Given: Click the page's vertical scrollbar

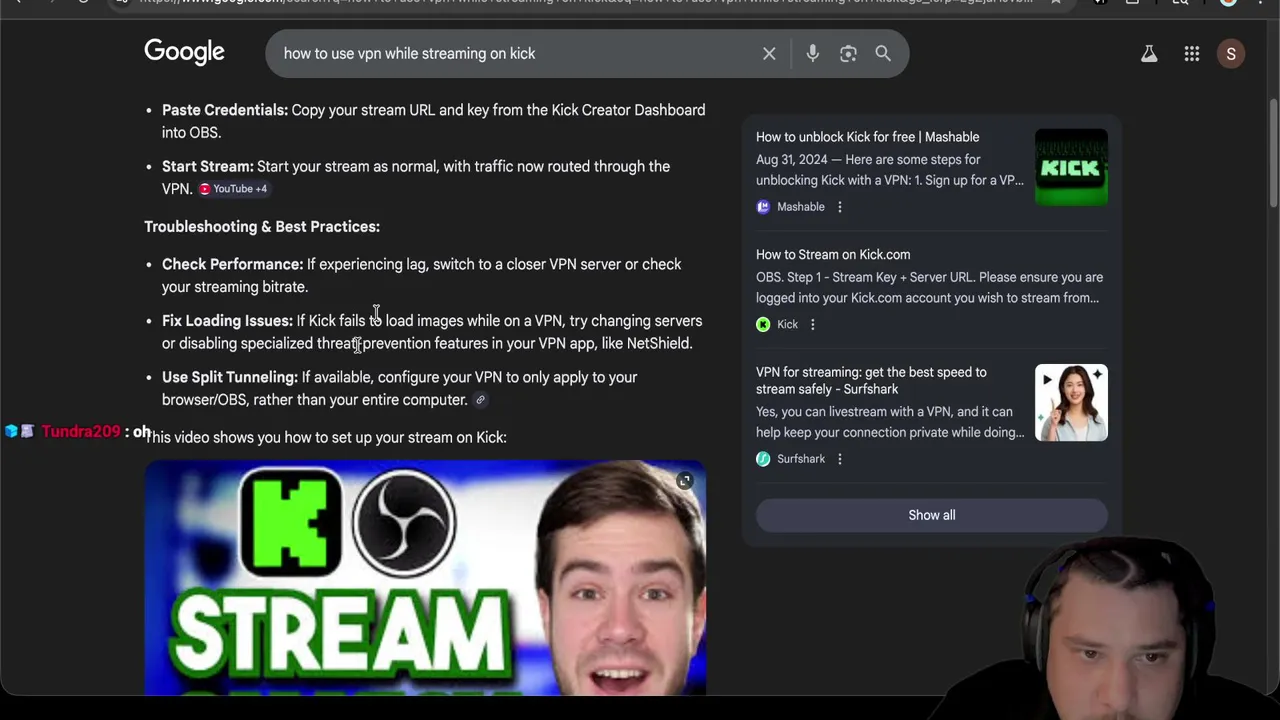Looking at the screenshot, I should pyautogui.click(x=1273, y=155).
